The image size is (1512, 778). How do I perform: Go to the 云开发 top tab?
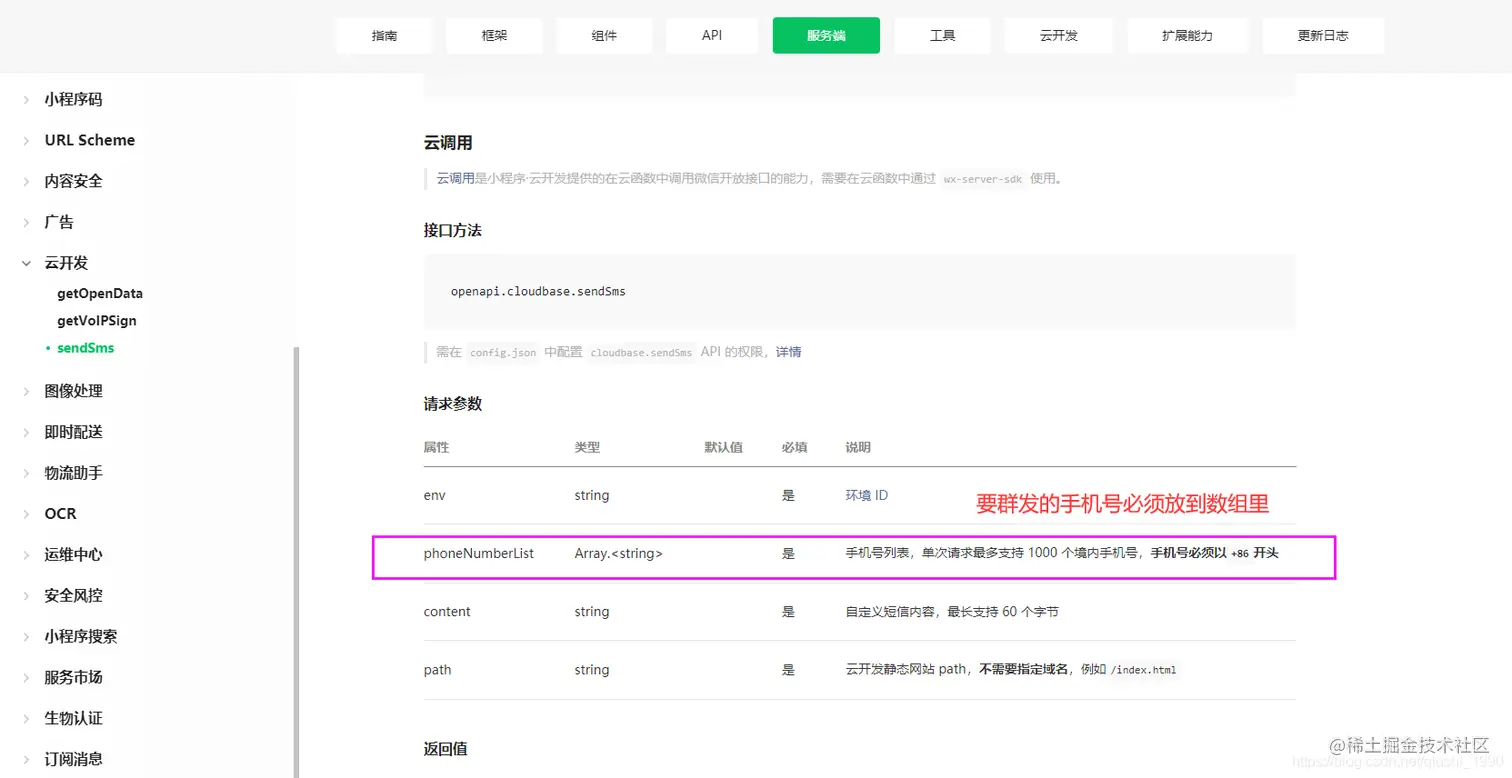click(x=1059, y=35)
